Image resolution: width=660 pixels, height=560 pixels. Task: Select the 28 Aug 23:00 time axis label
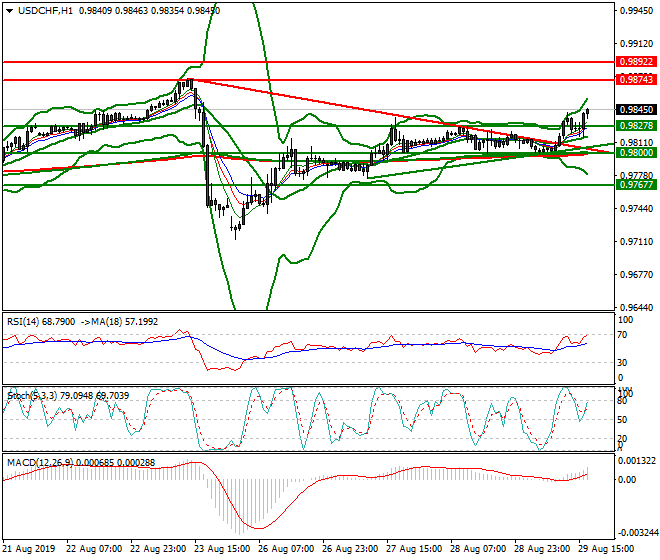coord(542,549)
